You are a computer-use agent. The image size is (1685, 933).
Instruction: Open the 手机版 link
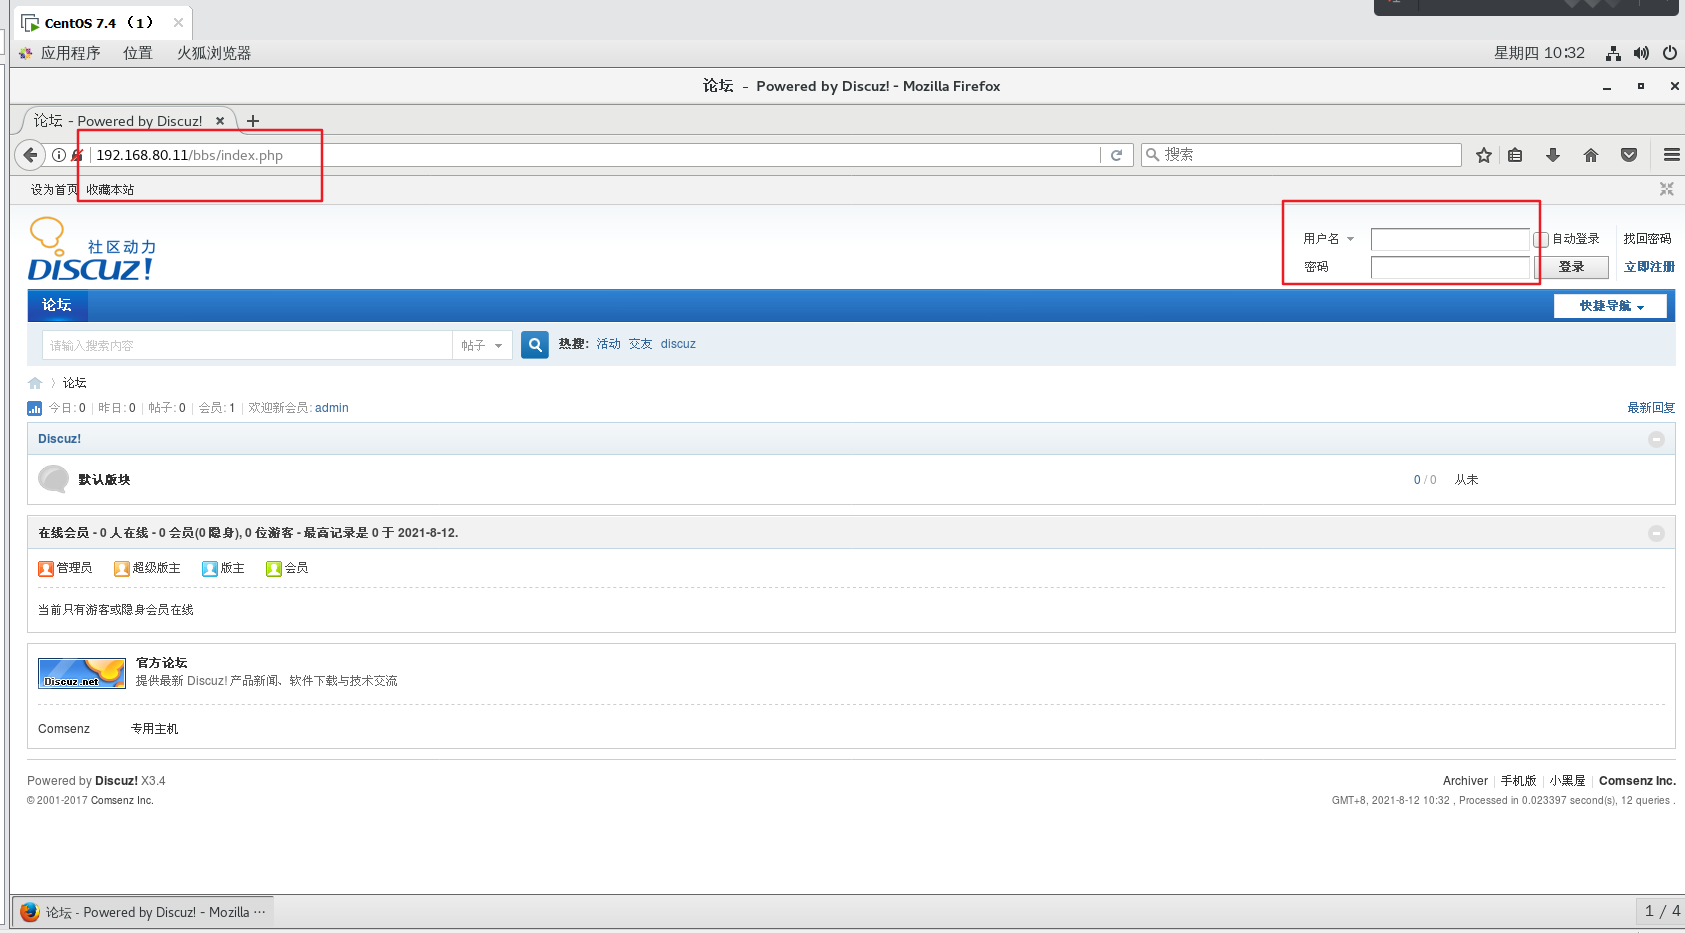(1518, 781)
